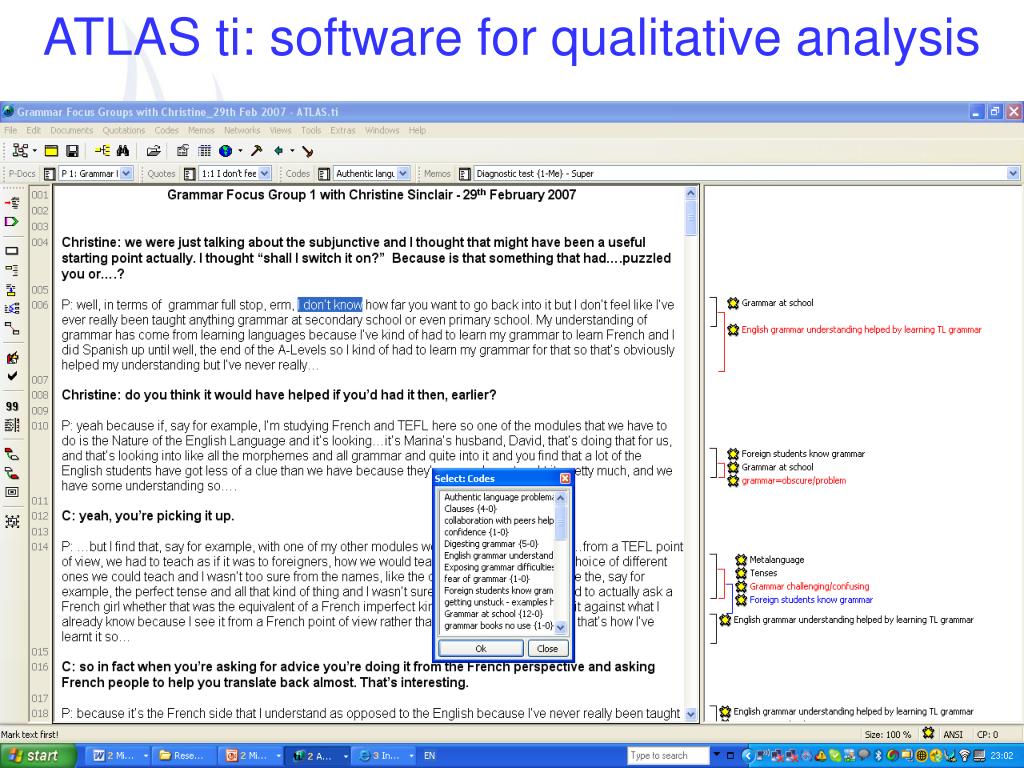This screenshot has width=1024, height=768.
Task: Open dropdown arrow next to network toolbar icon
Action: click(x=35, y=151)
